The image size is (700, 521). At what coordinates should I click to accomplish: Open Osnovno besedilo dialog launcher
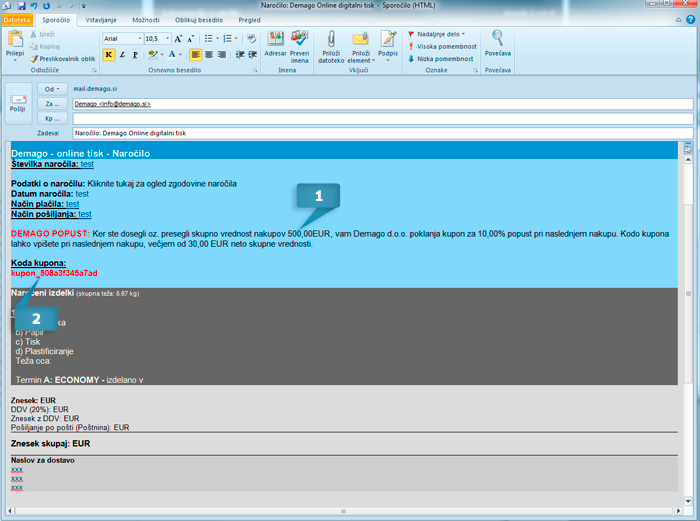tap(255, 71)
